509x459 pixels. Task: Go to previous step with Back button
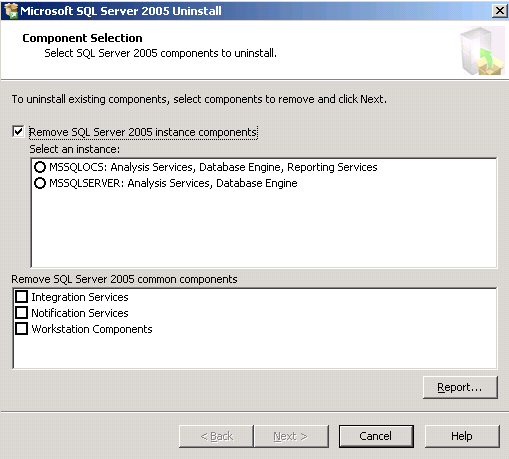pos(216,436)
